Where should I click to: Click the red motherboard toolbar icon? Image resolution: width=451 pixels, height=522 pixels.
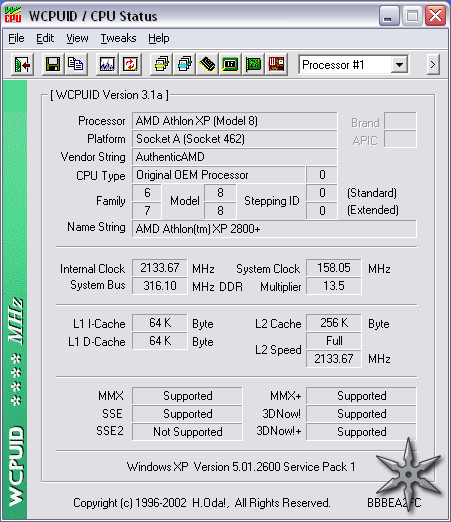click(x=276, y=64)
